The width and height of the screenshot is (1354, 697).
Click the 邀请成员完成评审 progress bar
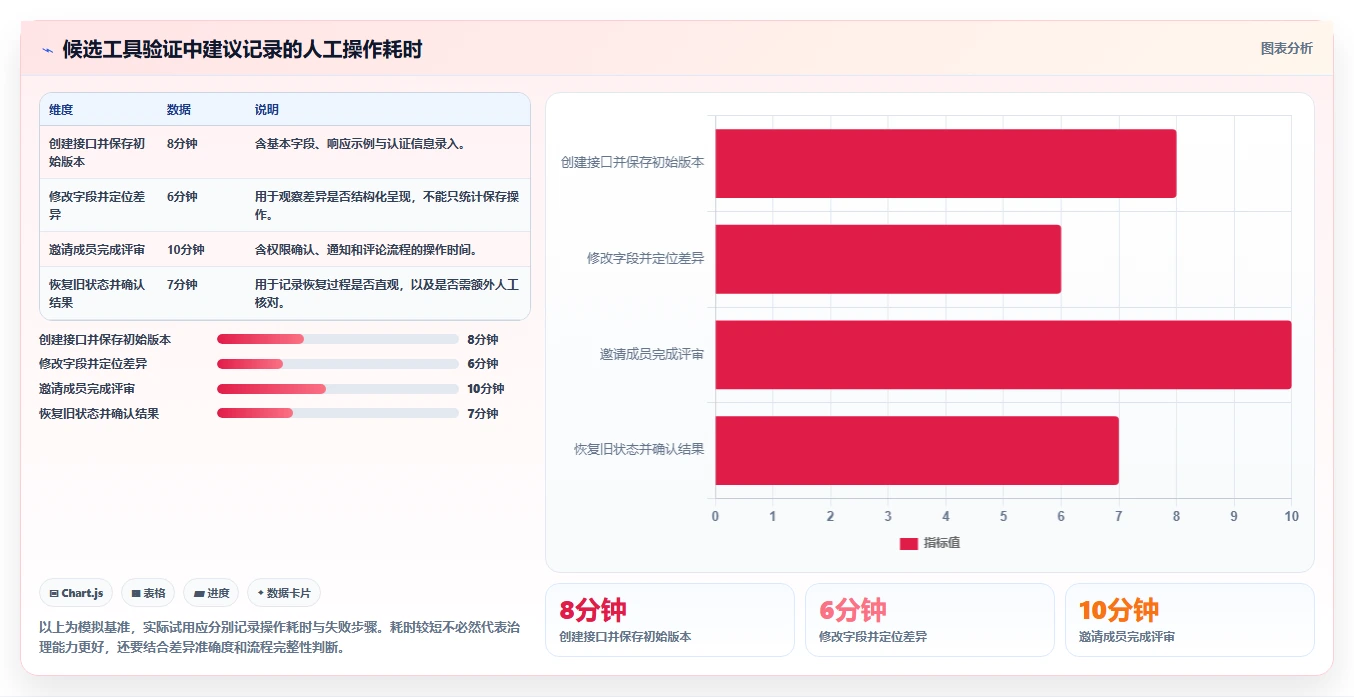tap(338, 389)
